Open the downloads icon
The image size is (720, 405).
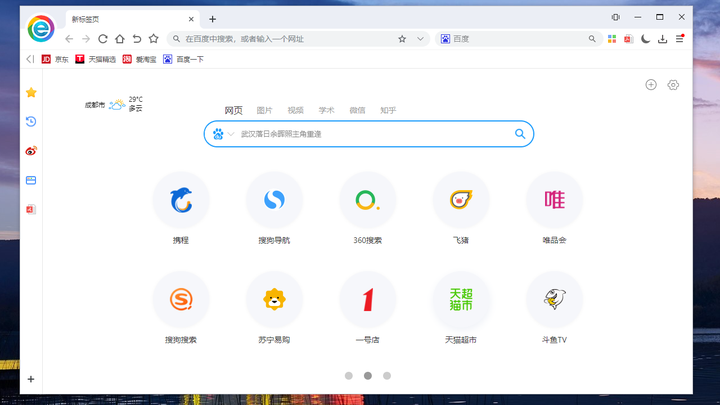pyautogui.click(x=663, y=39)
